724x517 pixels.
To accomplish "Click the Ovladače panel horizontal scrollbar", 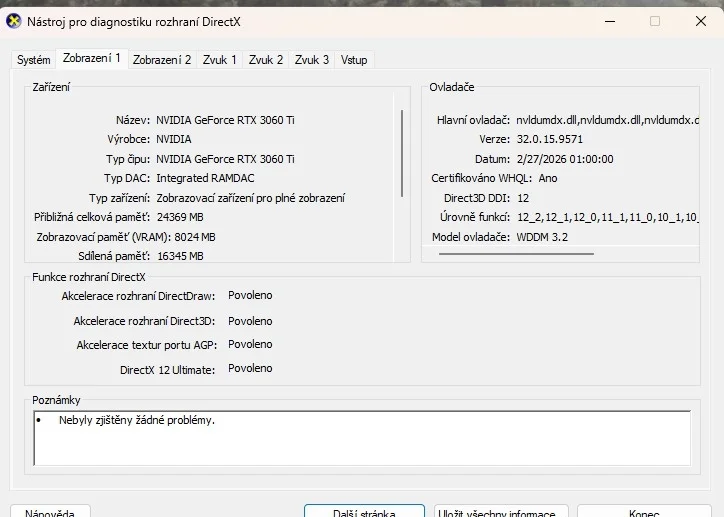I will [x=516, y=254].
